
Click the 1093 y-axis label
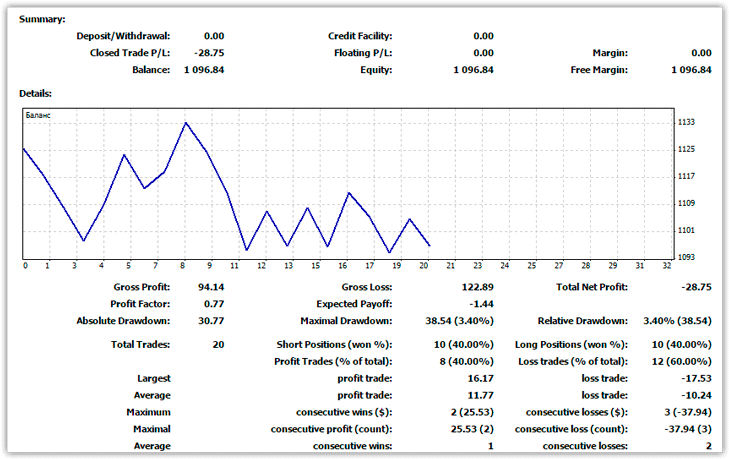(x=687, y=257)
